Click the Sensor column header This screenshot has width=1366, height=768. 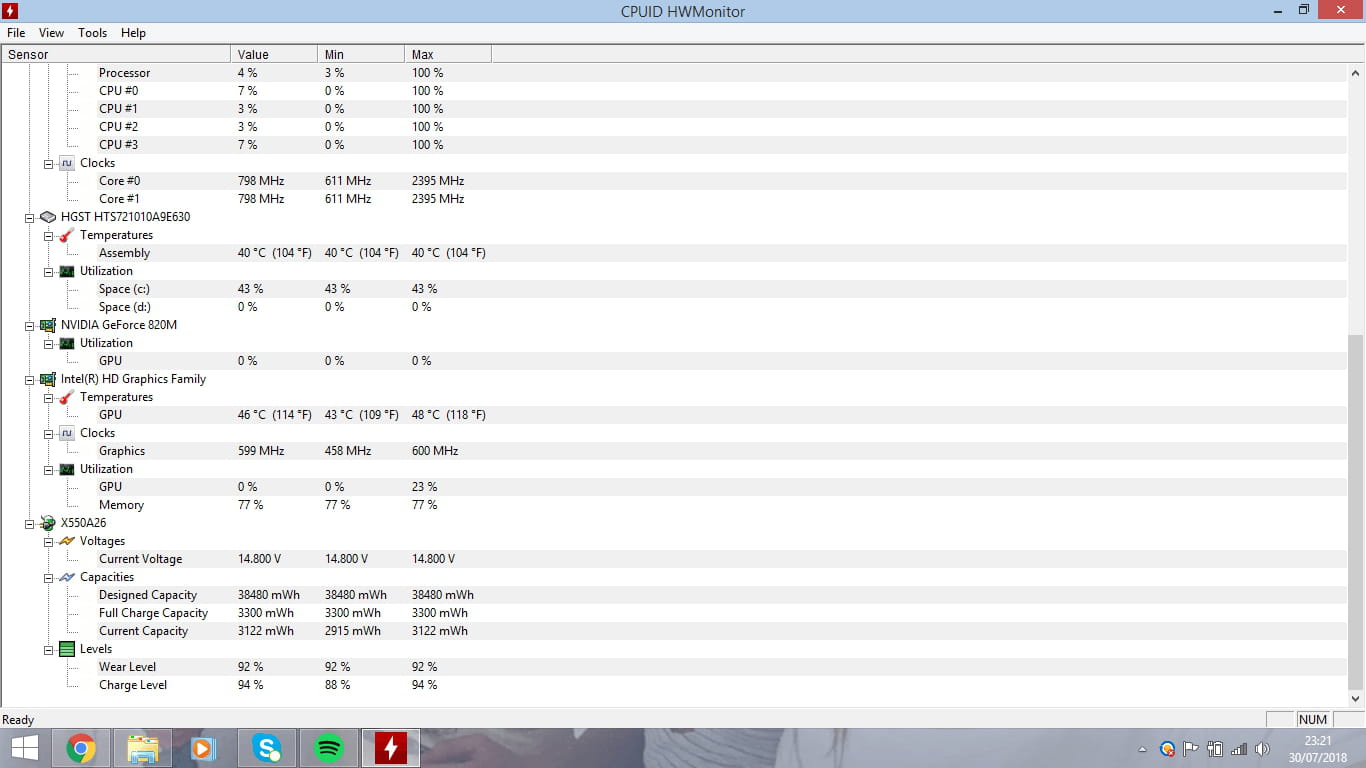click(116, 54)
